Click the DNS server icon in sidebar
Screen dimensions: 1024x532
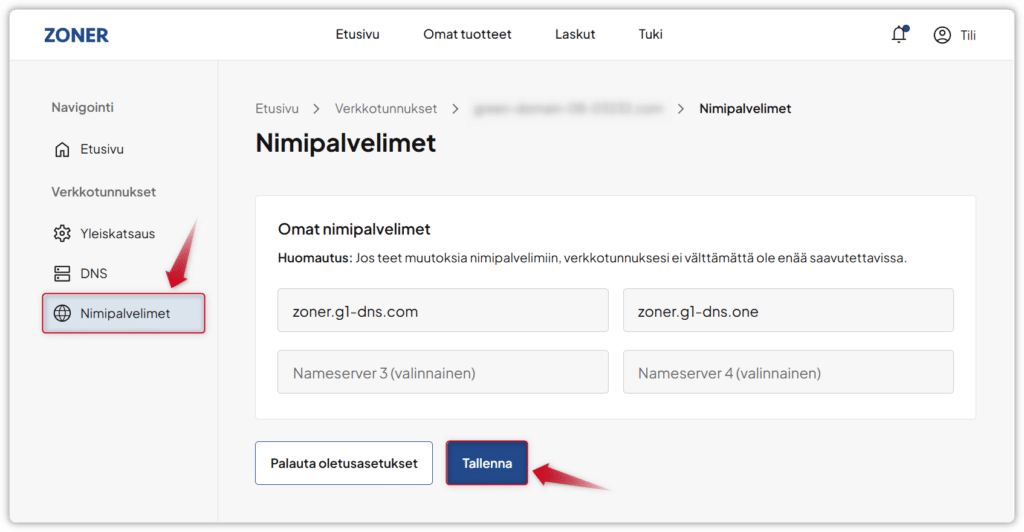[x=62, y=273]
